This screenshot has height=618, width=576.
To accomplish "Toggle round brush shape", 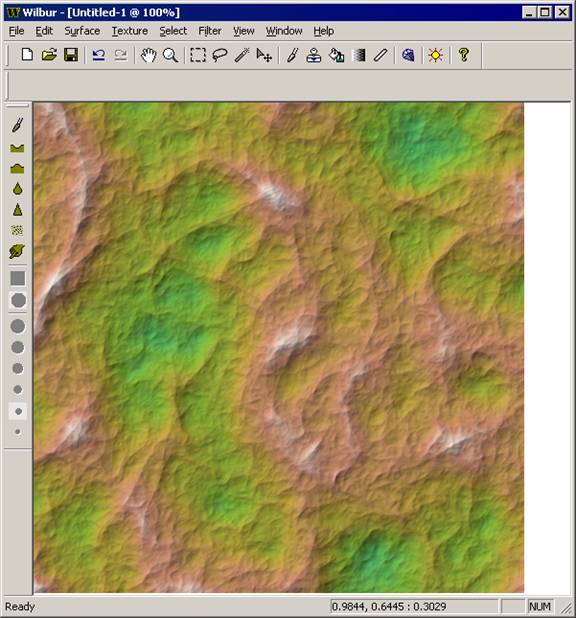I will [x=18, y=300].
